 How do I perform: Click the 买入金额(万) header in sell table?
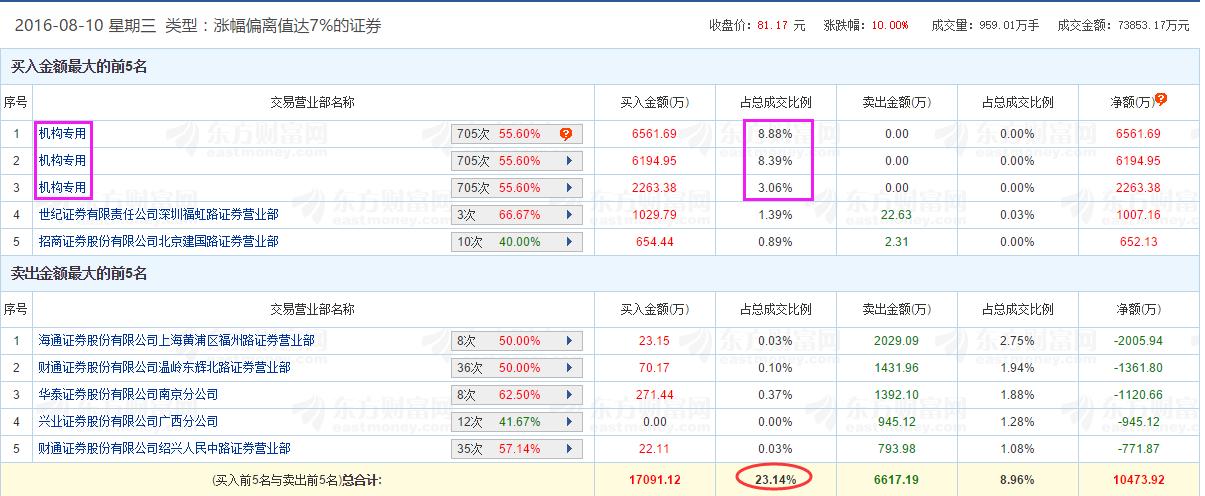[x=654, y=309]
